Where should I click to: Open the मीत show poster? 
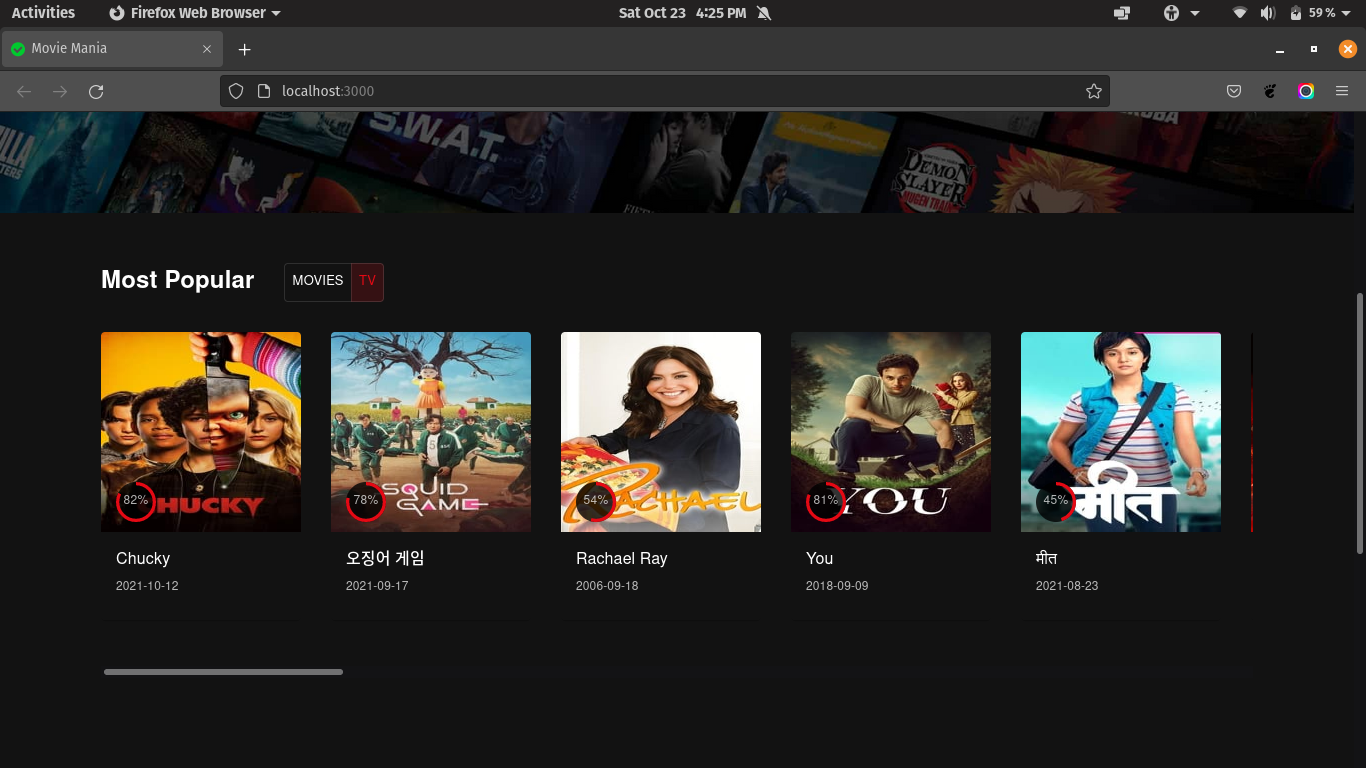[x=1121, y=432]
